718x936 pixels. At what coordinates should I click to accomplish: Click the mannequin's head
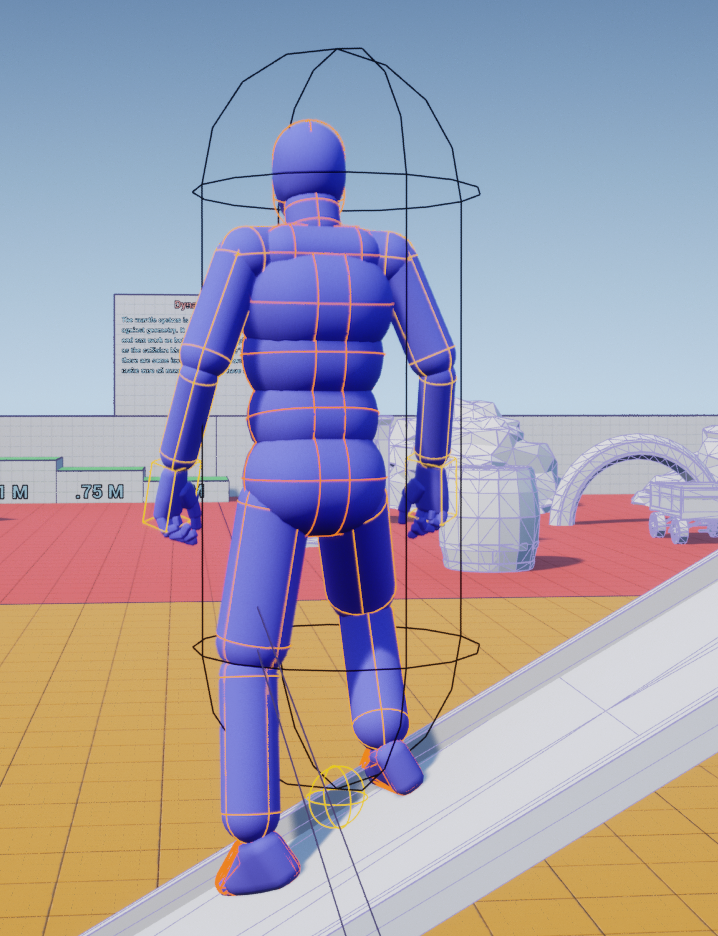point(309,162)
